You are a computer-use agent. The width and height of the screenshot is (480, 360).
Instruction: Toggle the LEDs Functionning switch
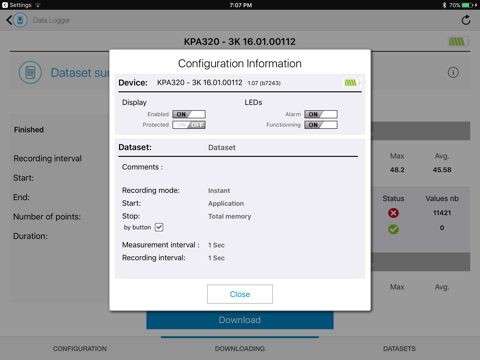click(321, 125)
